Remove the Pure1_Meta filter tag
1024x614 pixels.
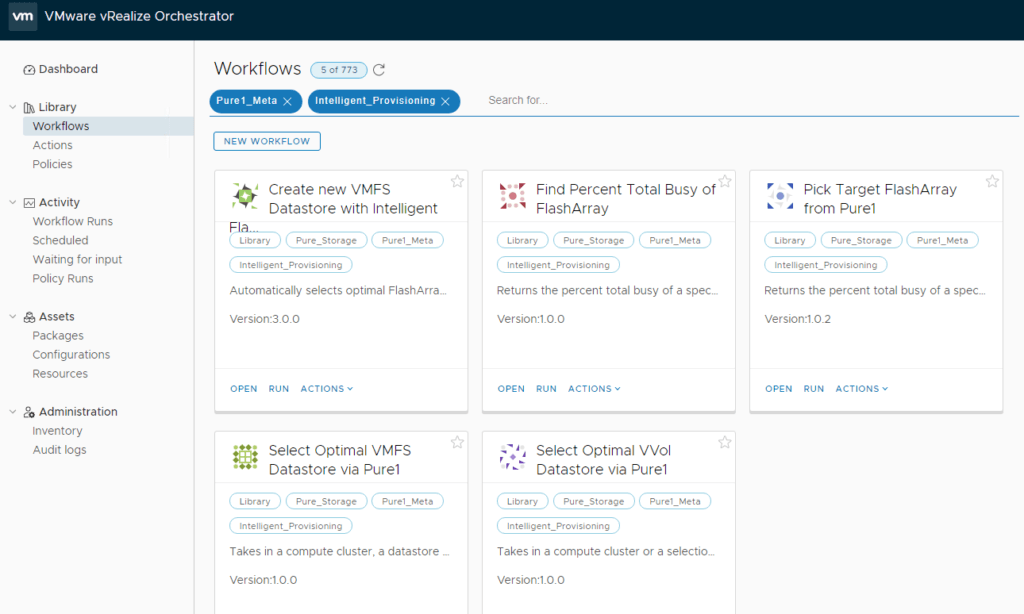287,101
